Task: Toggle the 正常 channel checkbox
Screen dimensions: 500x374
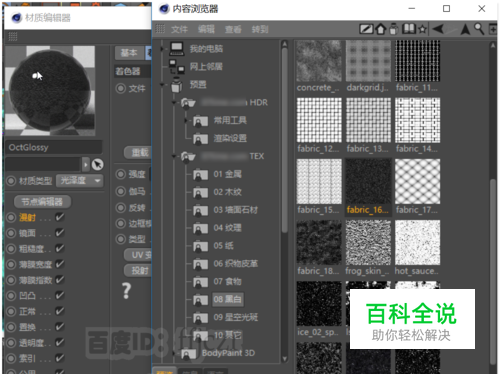Action: click(60, 311)
